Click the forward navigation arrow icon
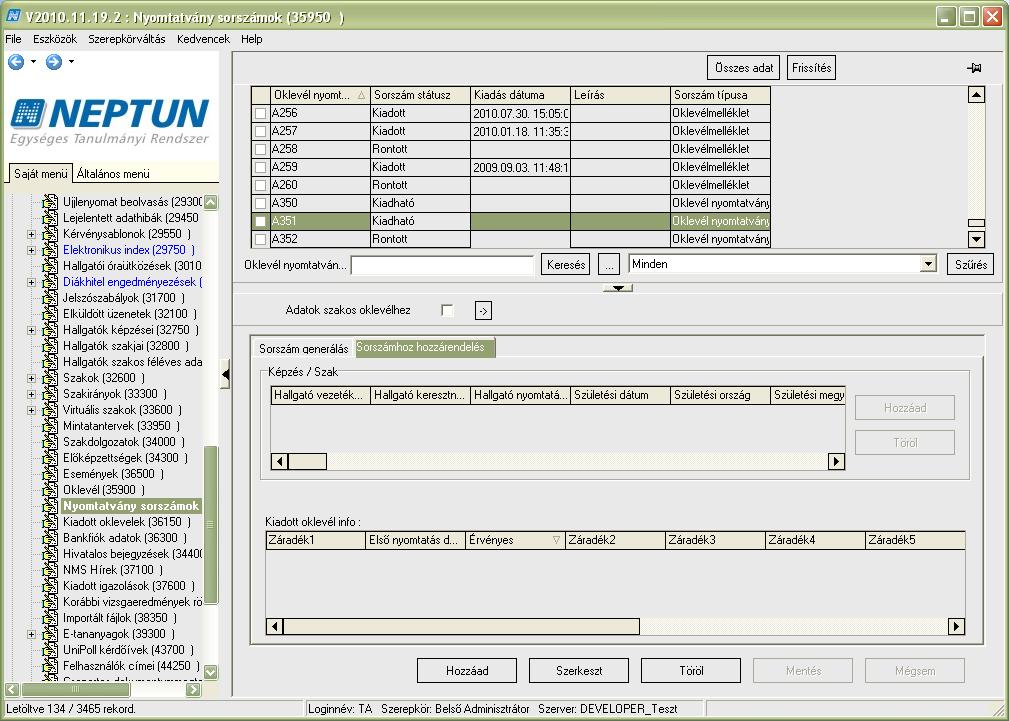Image resolution: width=1009 pixels, height=721 pixels. [x=53, y=62]
